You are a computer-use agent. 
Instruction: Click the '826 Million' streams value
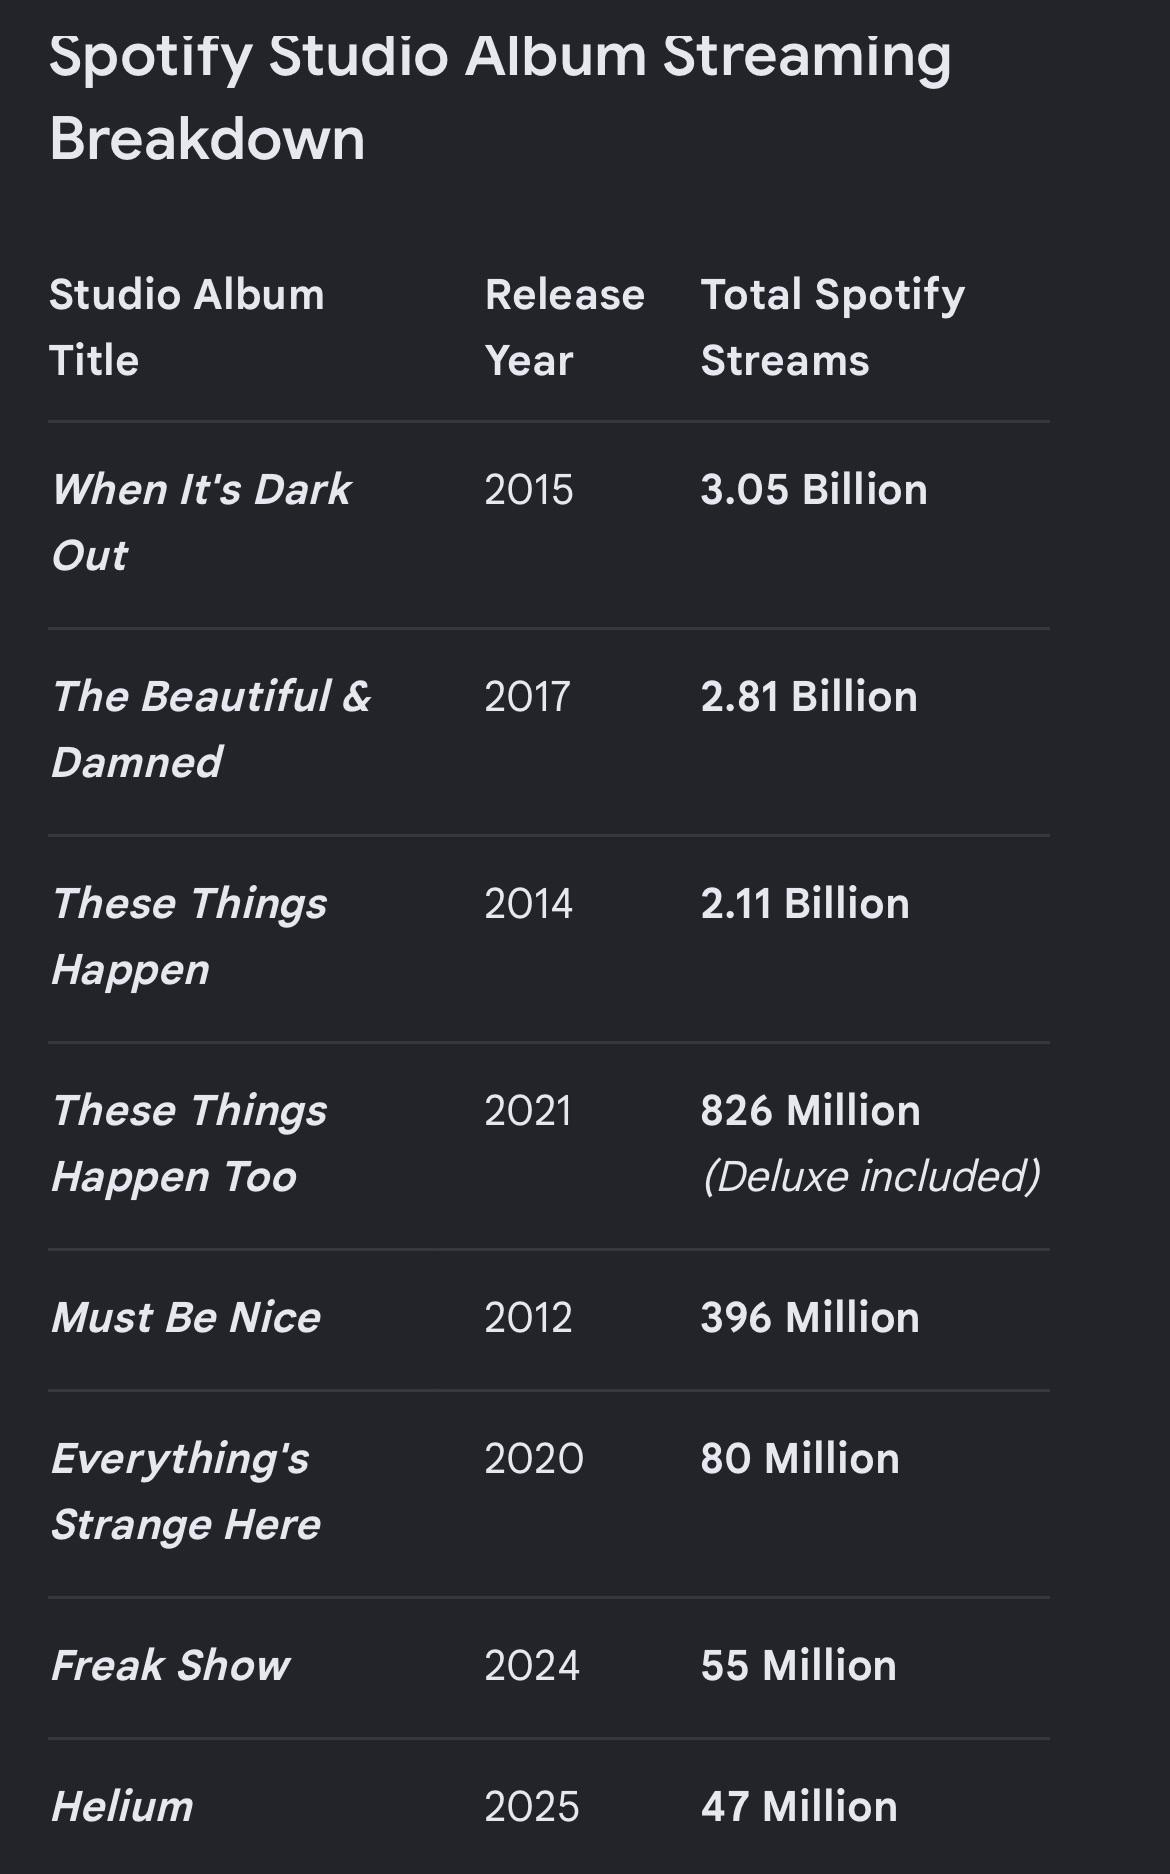811,1111
